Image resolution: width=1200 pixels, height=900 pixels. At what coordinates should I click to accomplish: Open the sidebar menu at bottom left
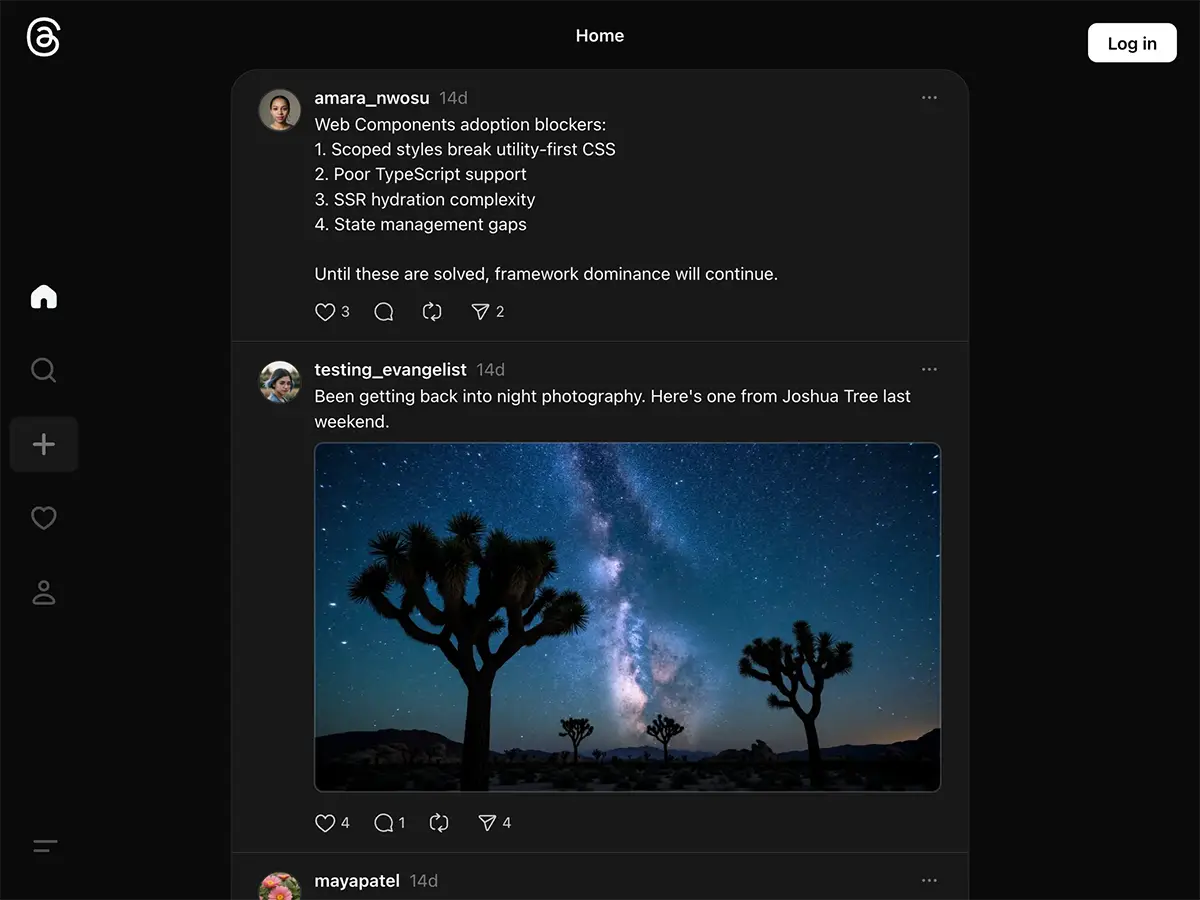(x=43, y=846)
